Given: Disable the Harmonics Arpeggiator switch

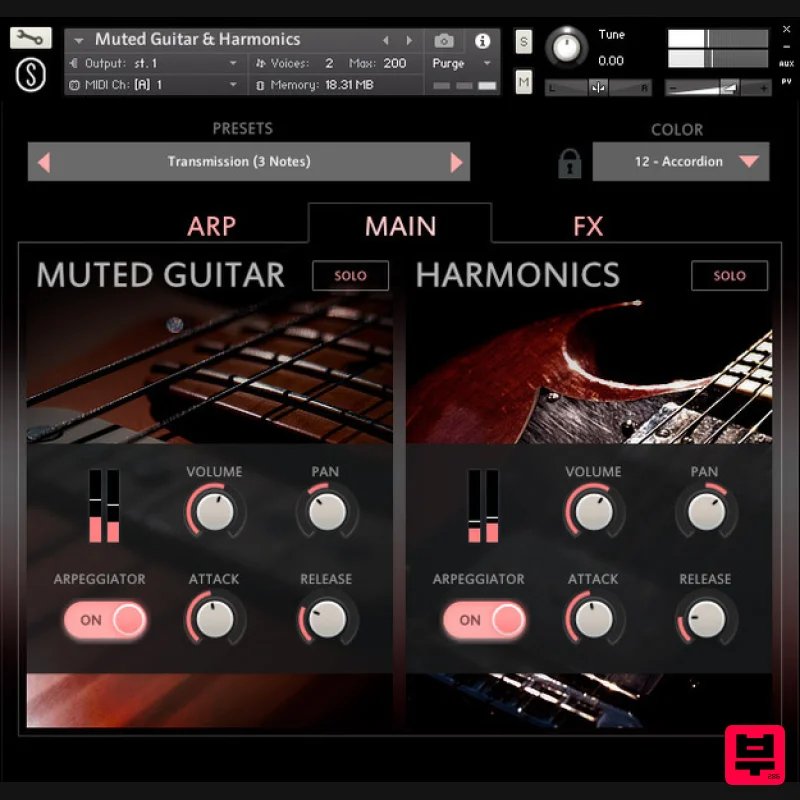Looking at the screenshot, I should (484, 620).
